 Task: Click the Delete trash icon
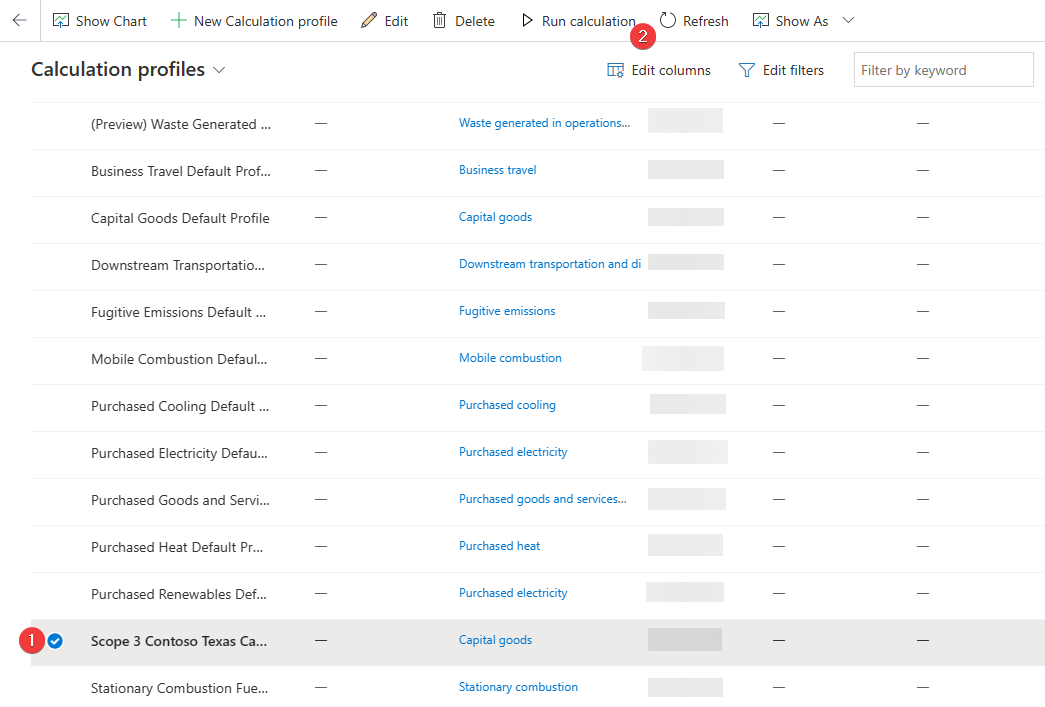point(438,20)
